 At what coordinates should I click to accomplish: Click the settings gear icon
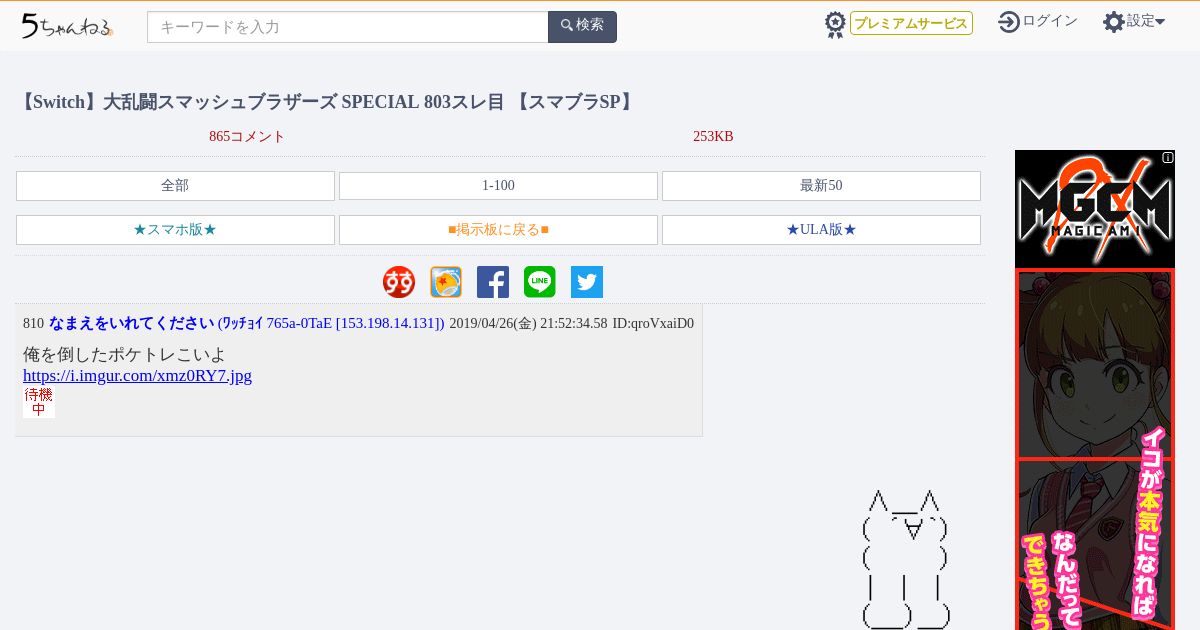[1114, 22]
